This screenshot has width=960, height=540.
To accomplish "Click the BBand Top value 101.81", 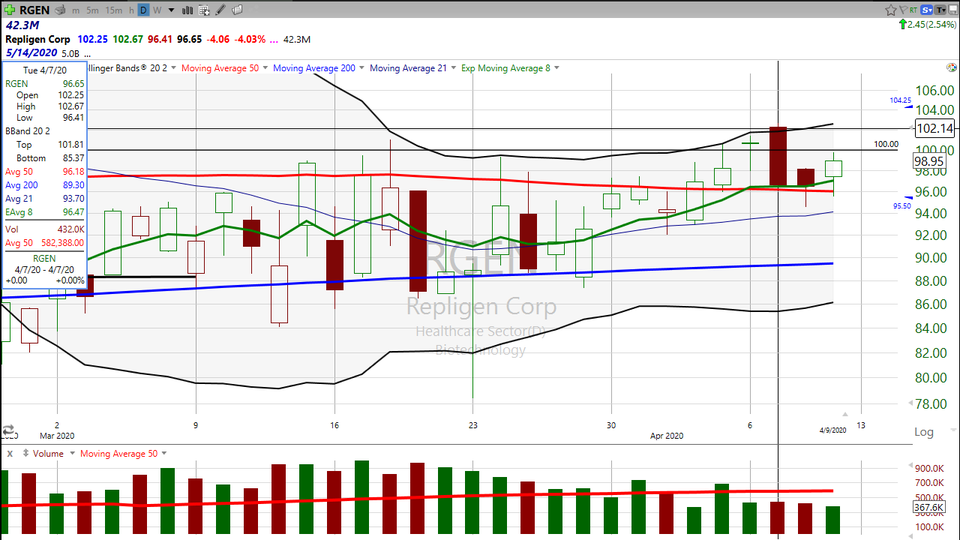I will pos(71,145).
